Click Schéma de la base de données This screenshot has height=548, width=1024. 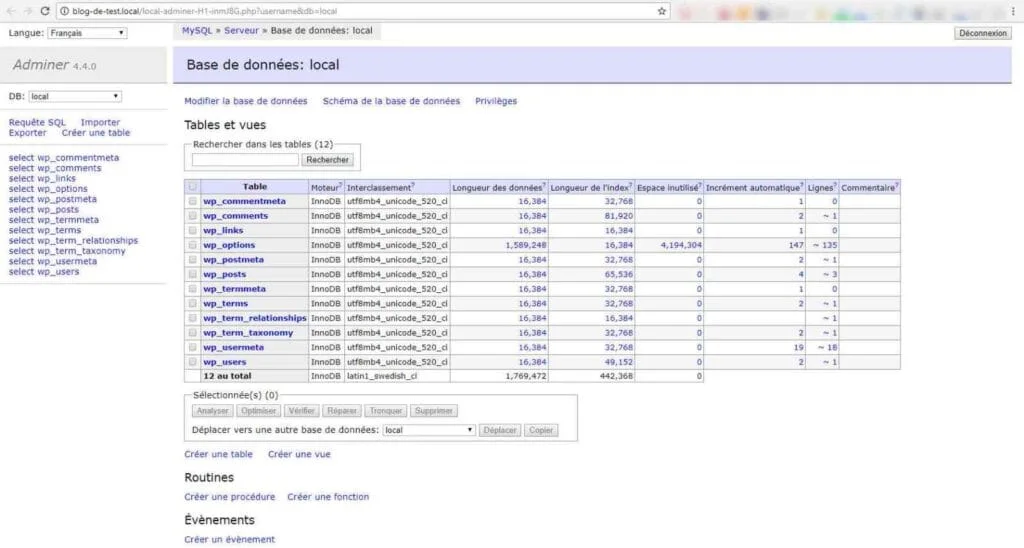coord(391,101)
